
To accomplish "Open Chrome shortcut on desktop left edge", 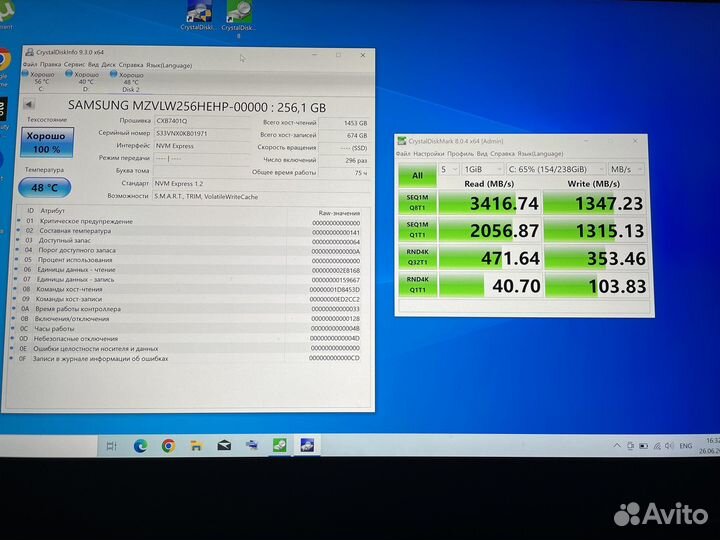I will (x=4, y=61).
